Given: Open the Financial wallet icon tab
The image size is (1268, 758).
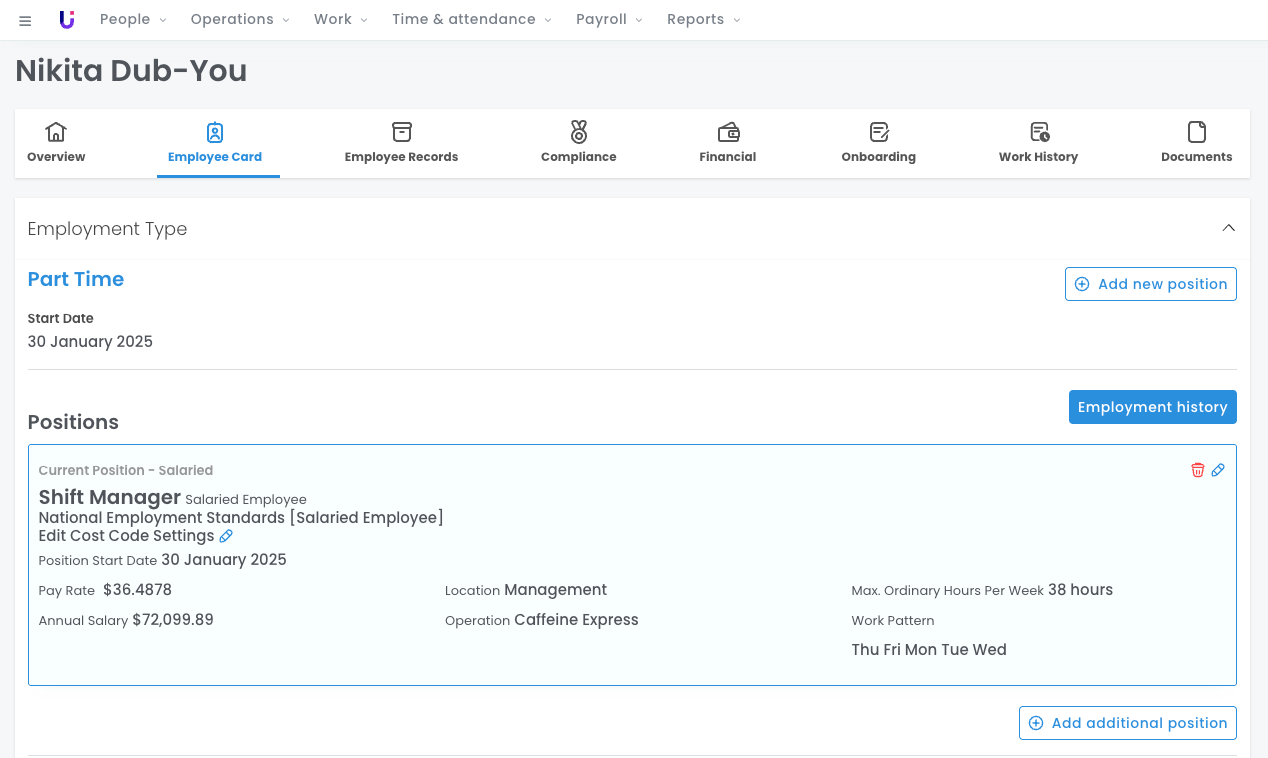Looking at the screenshot, I should pos(727,143).
